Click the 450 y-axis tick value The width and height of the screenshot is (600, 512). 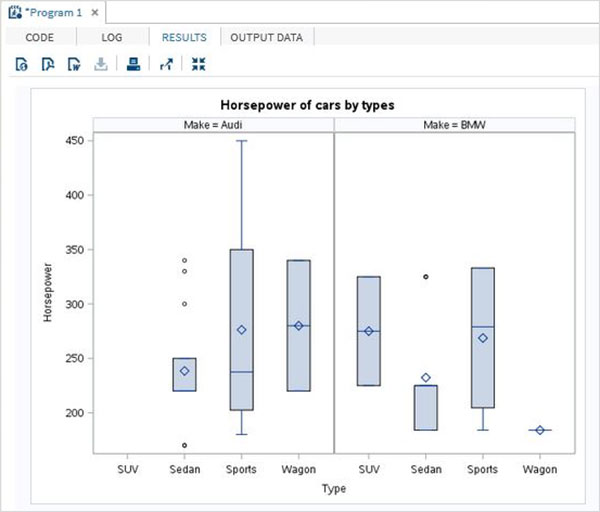pos(74,140)
